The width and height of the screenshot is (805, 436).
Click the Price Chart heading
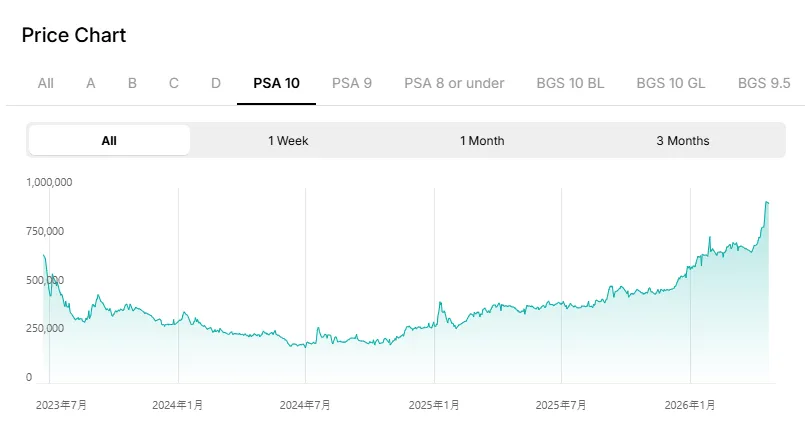(74, 35)
